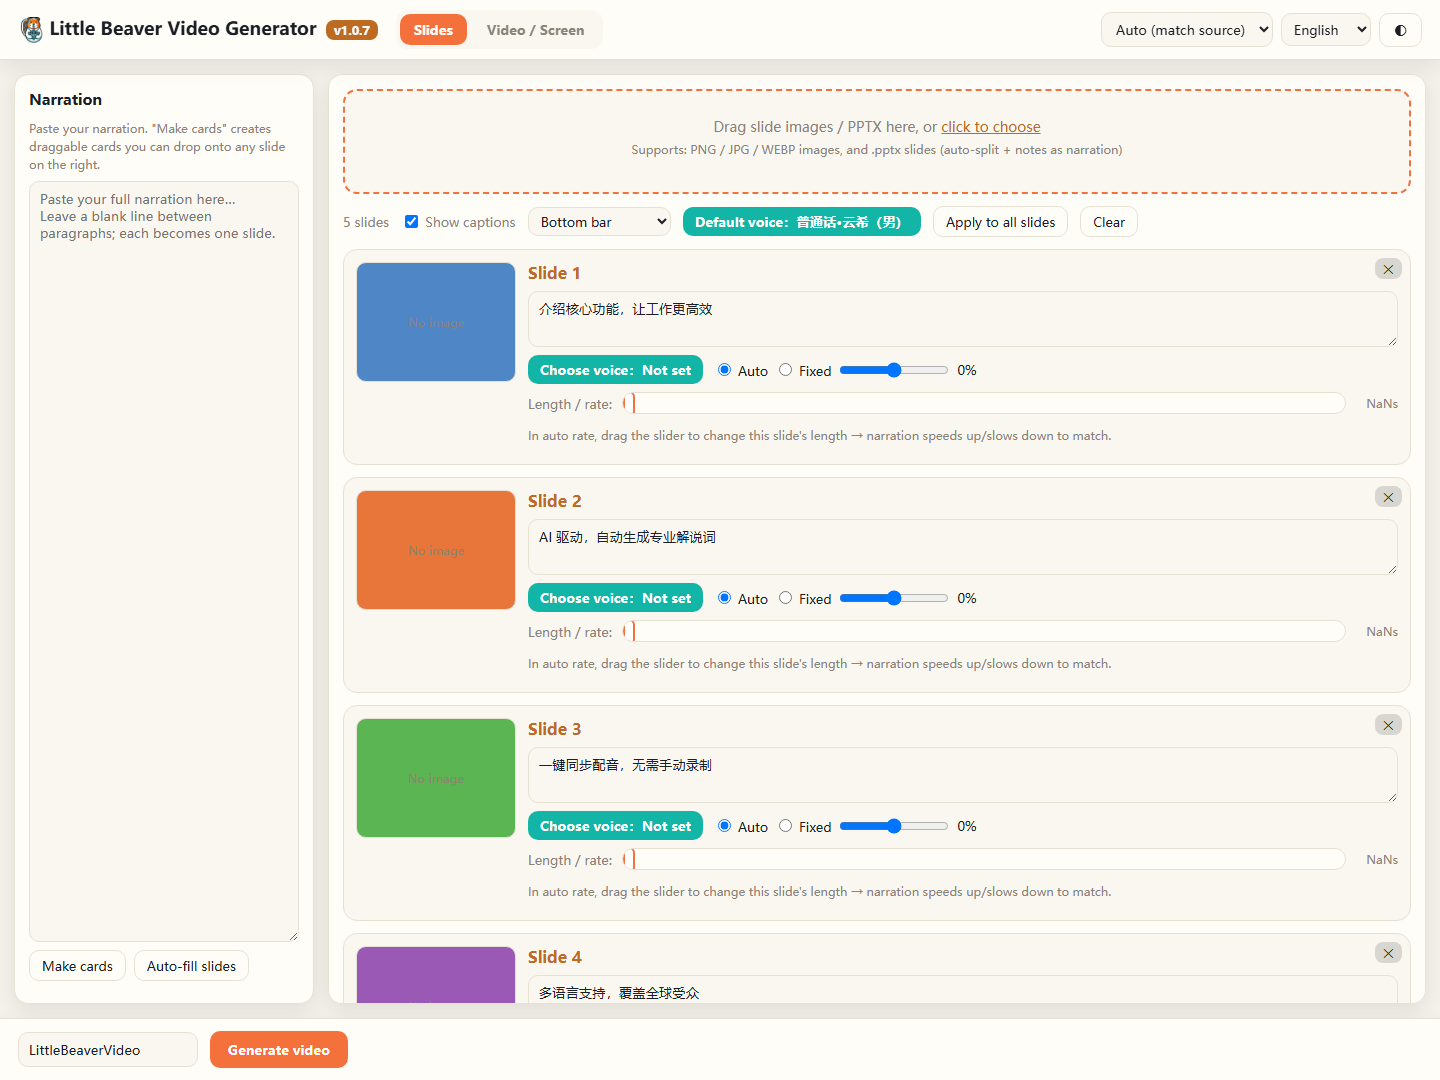Choose voice for Slide 2

615,598
